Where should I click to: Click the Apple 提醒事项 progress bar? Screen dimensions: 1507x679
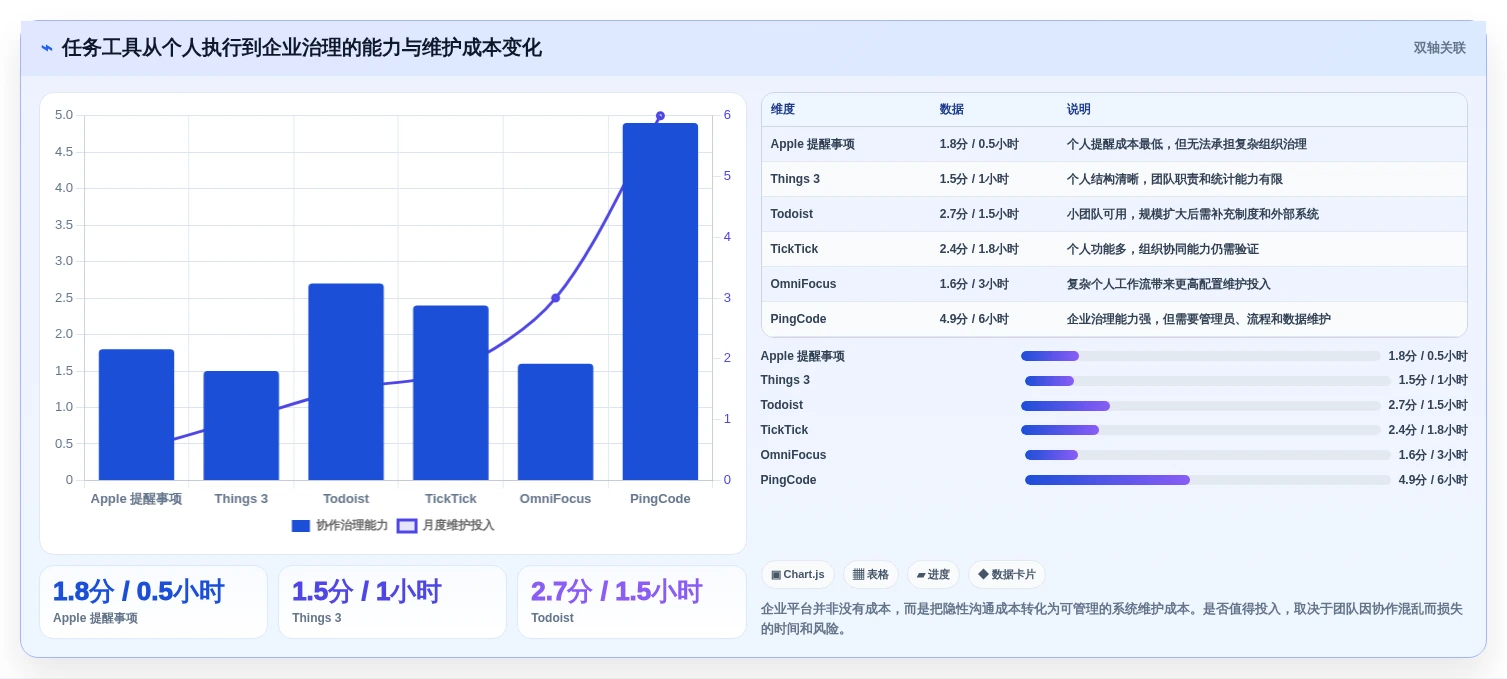coord(1200,356)
